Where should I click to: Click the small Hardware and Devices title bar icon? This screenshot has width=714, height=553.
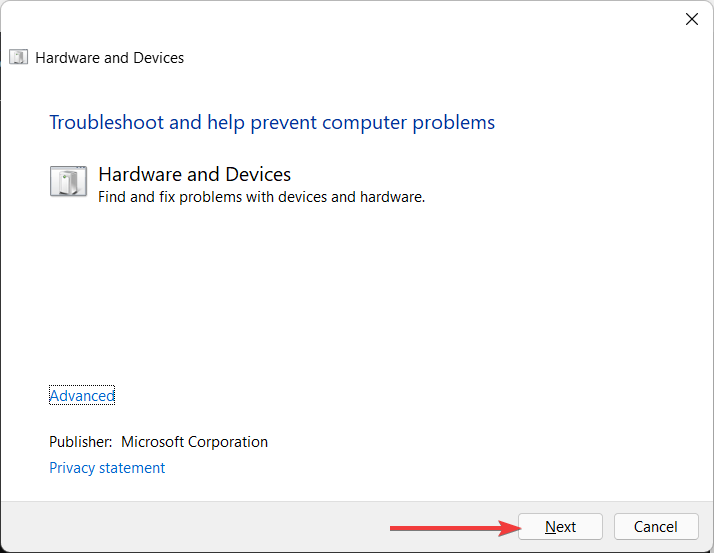(x=19, y=57)
